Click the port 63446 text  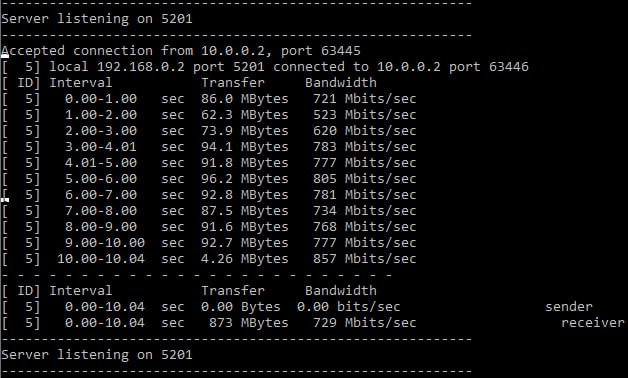point(489,66)
